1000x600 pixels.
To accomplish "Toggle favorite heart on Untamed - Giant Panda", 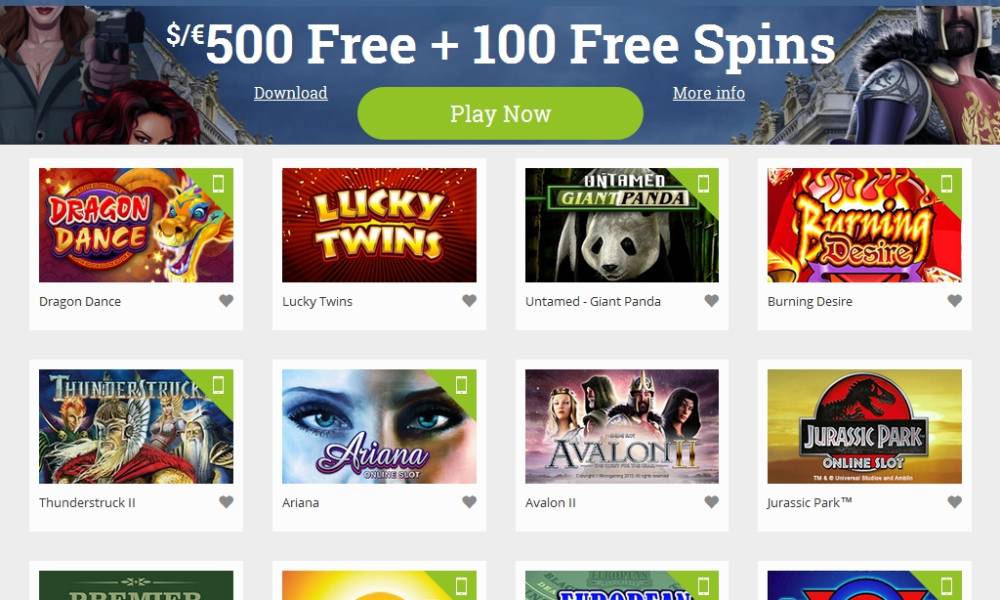I will pos(712,300).
